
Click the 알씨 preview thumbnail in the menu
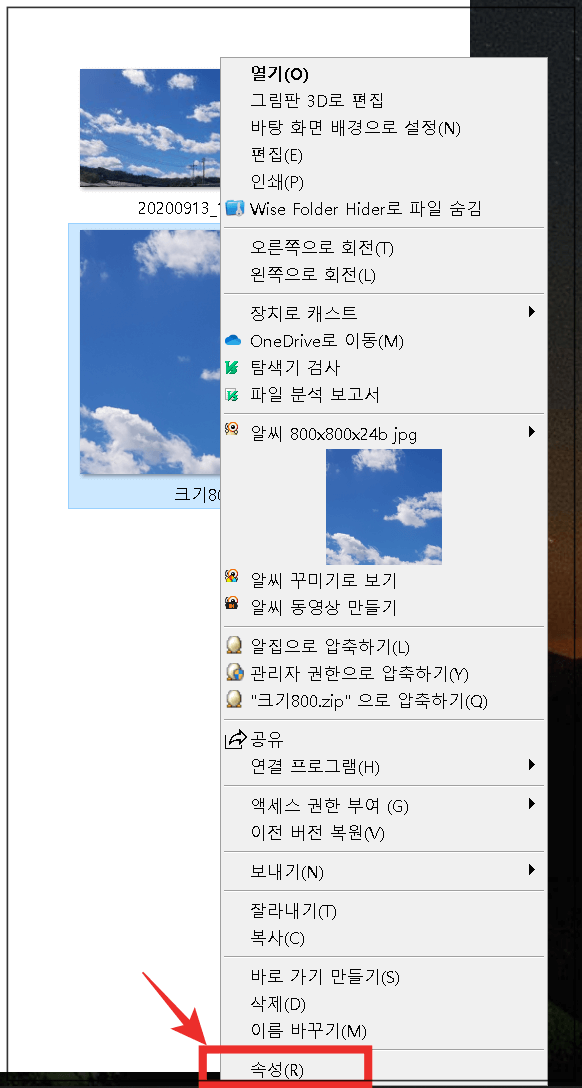pyautogui.click(x=384, y=506)
